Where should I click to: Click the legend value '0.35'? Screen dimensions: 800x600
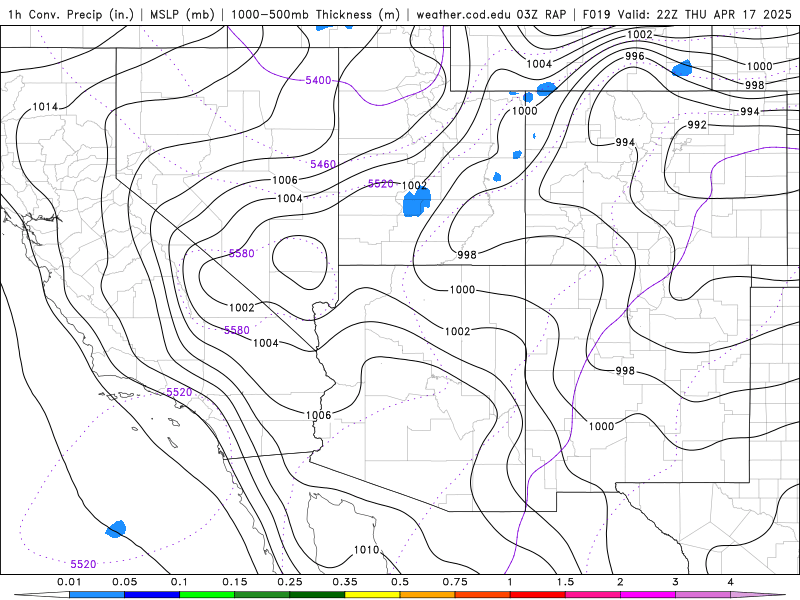coord(345,582)
